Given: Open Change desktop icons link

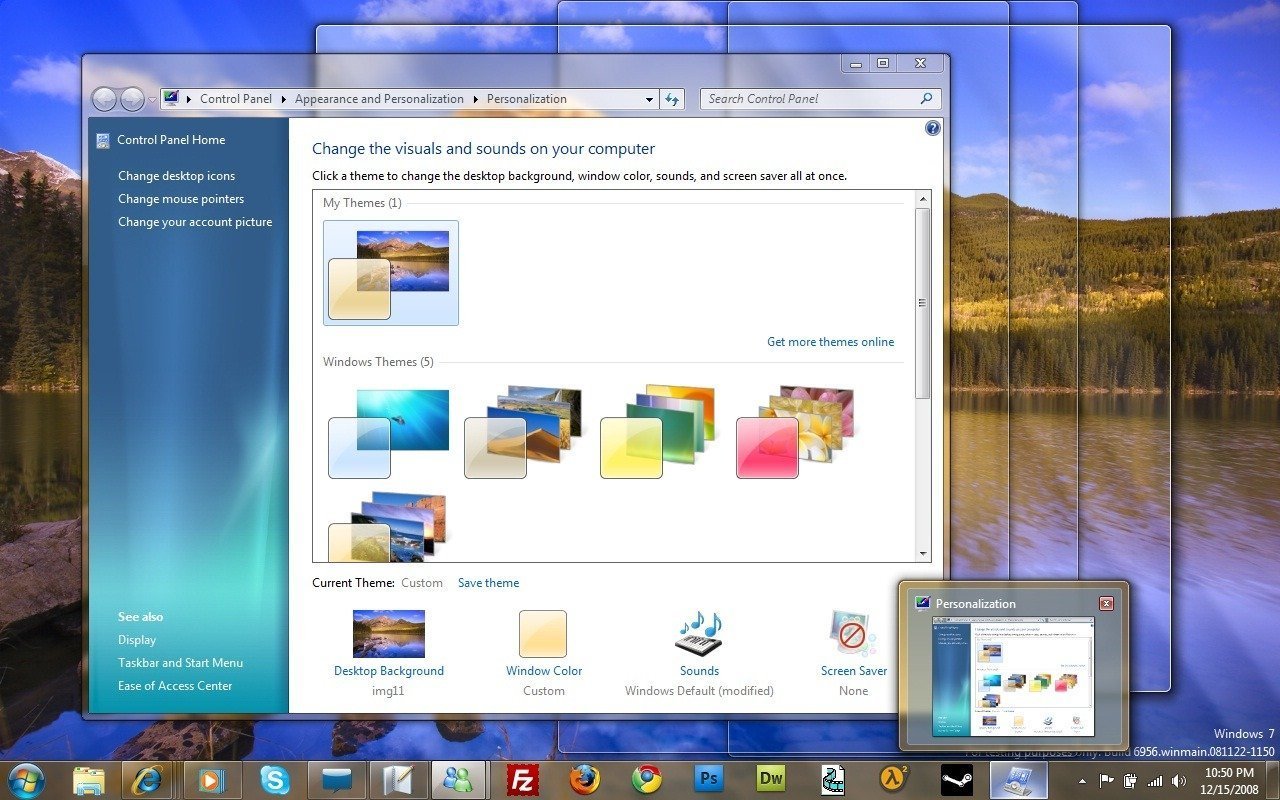Looking at the screenshot, I should pos(177,176).
